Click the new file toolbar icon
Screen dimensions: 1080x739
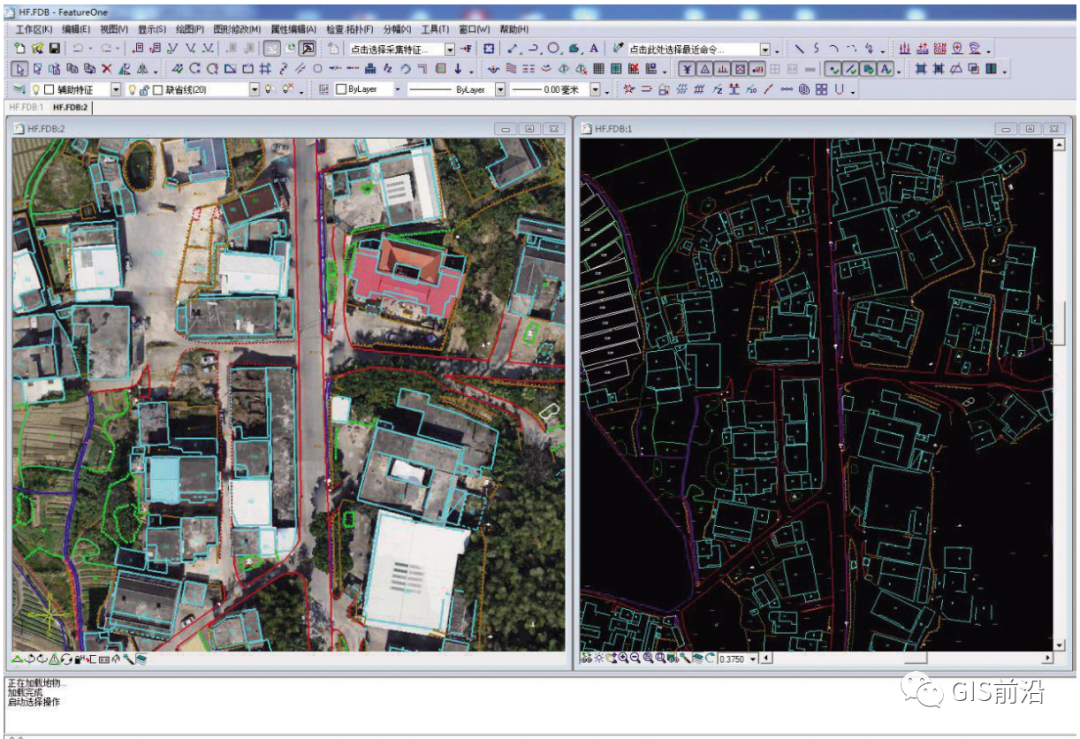pyautogui.click(x=20, y=48)
